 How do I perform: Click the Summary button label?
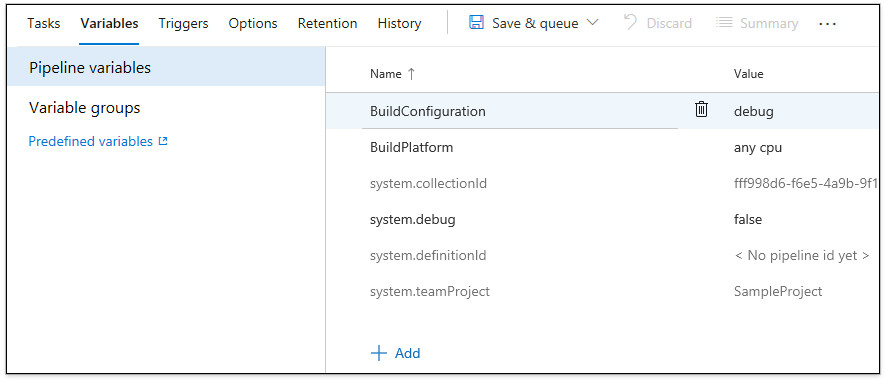(769, 23)
